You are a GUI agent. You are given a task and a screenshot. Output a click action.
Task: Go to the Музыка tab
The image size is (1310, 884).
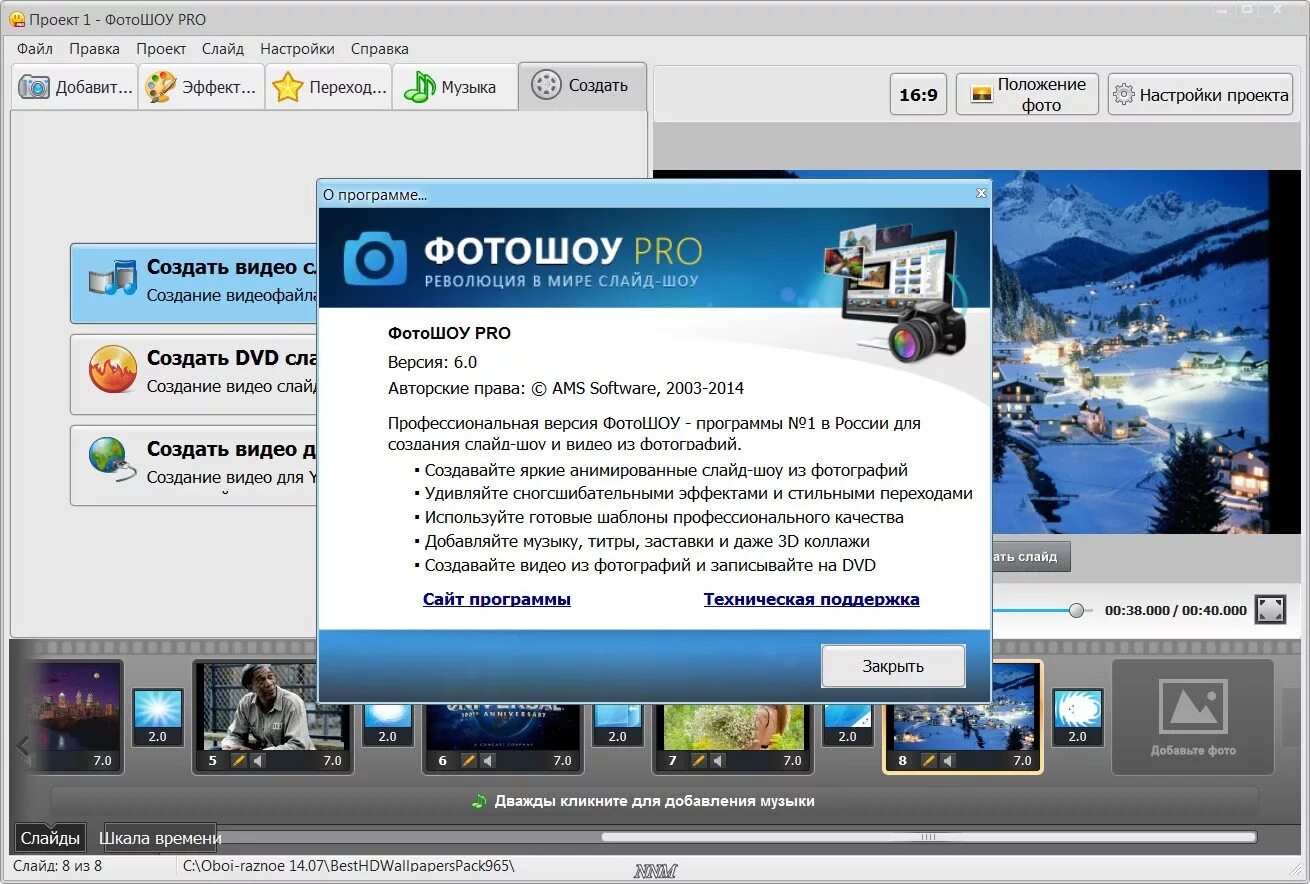coord(454,87)
